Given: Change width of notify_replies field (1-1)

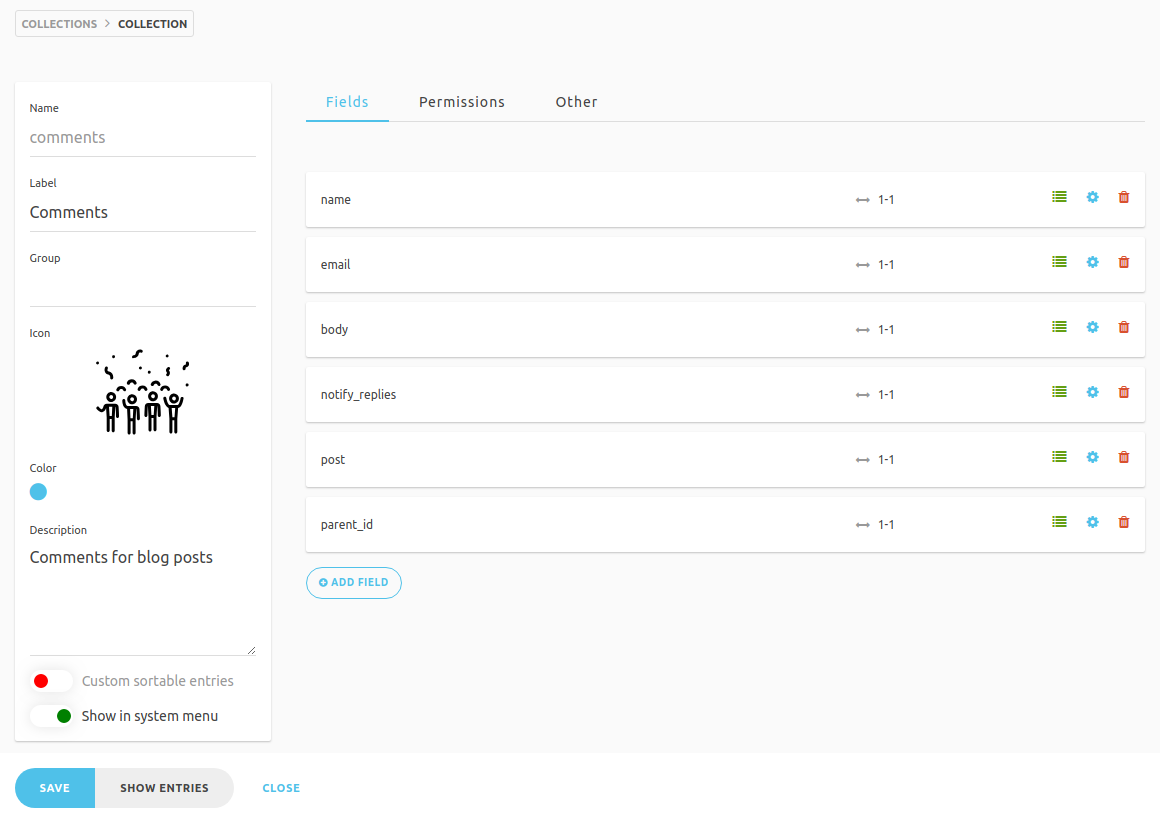Looking at the screenshot, I should point(875,395).
